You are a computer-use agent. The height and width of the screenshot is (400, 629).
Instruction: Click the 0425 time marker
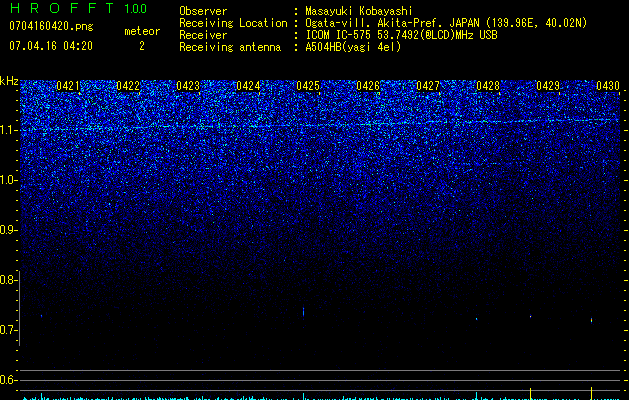[308, 86]
